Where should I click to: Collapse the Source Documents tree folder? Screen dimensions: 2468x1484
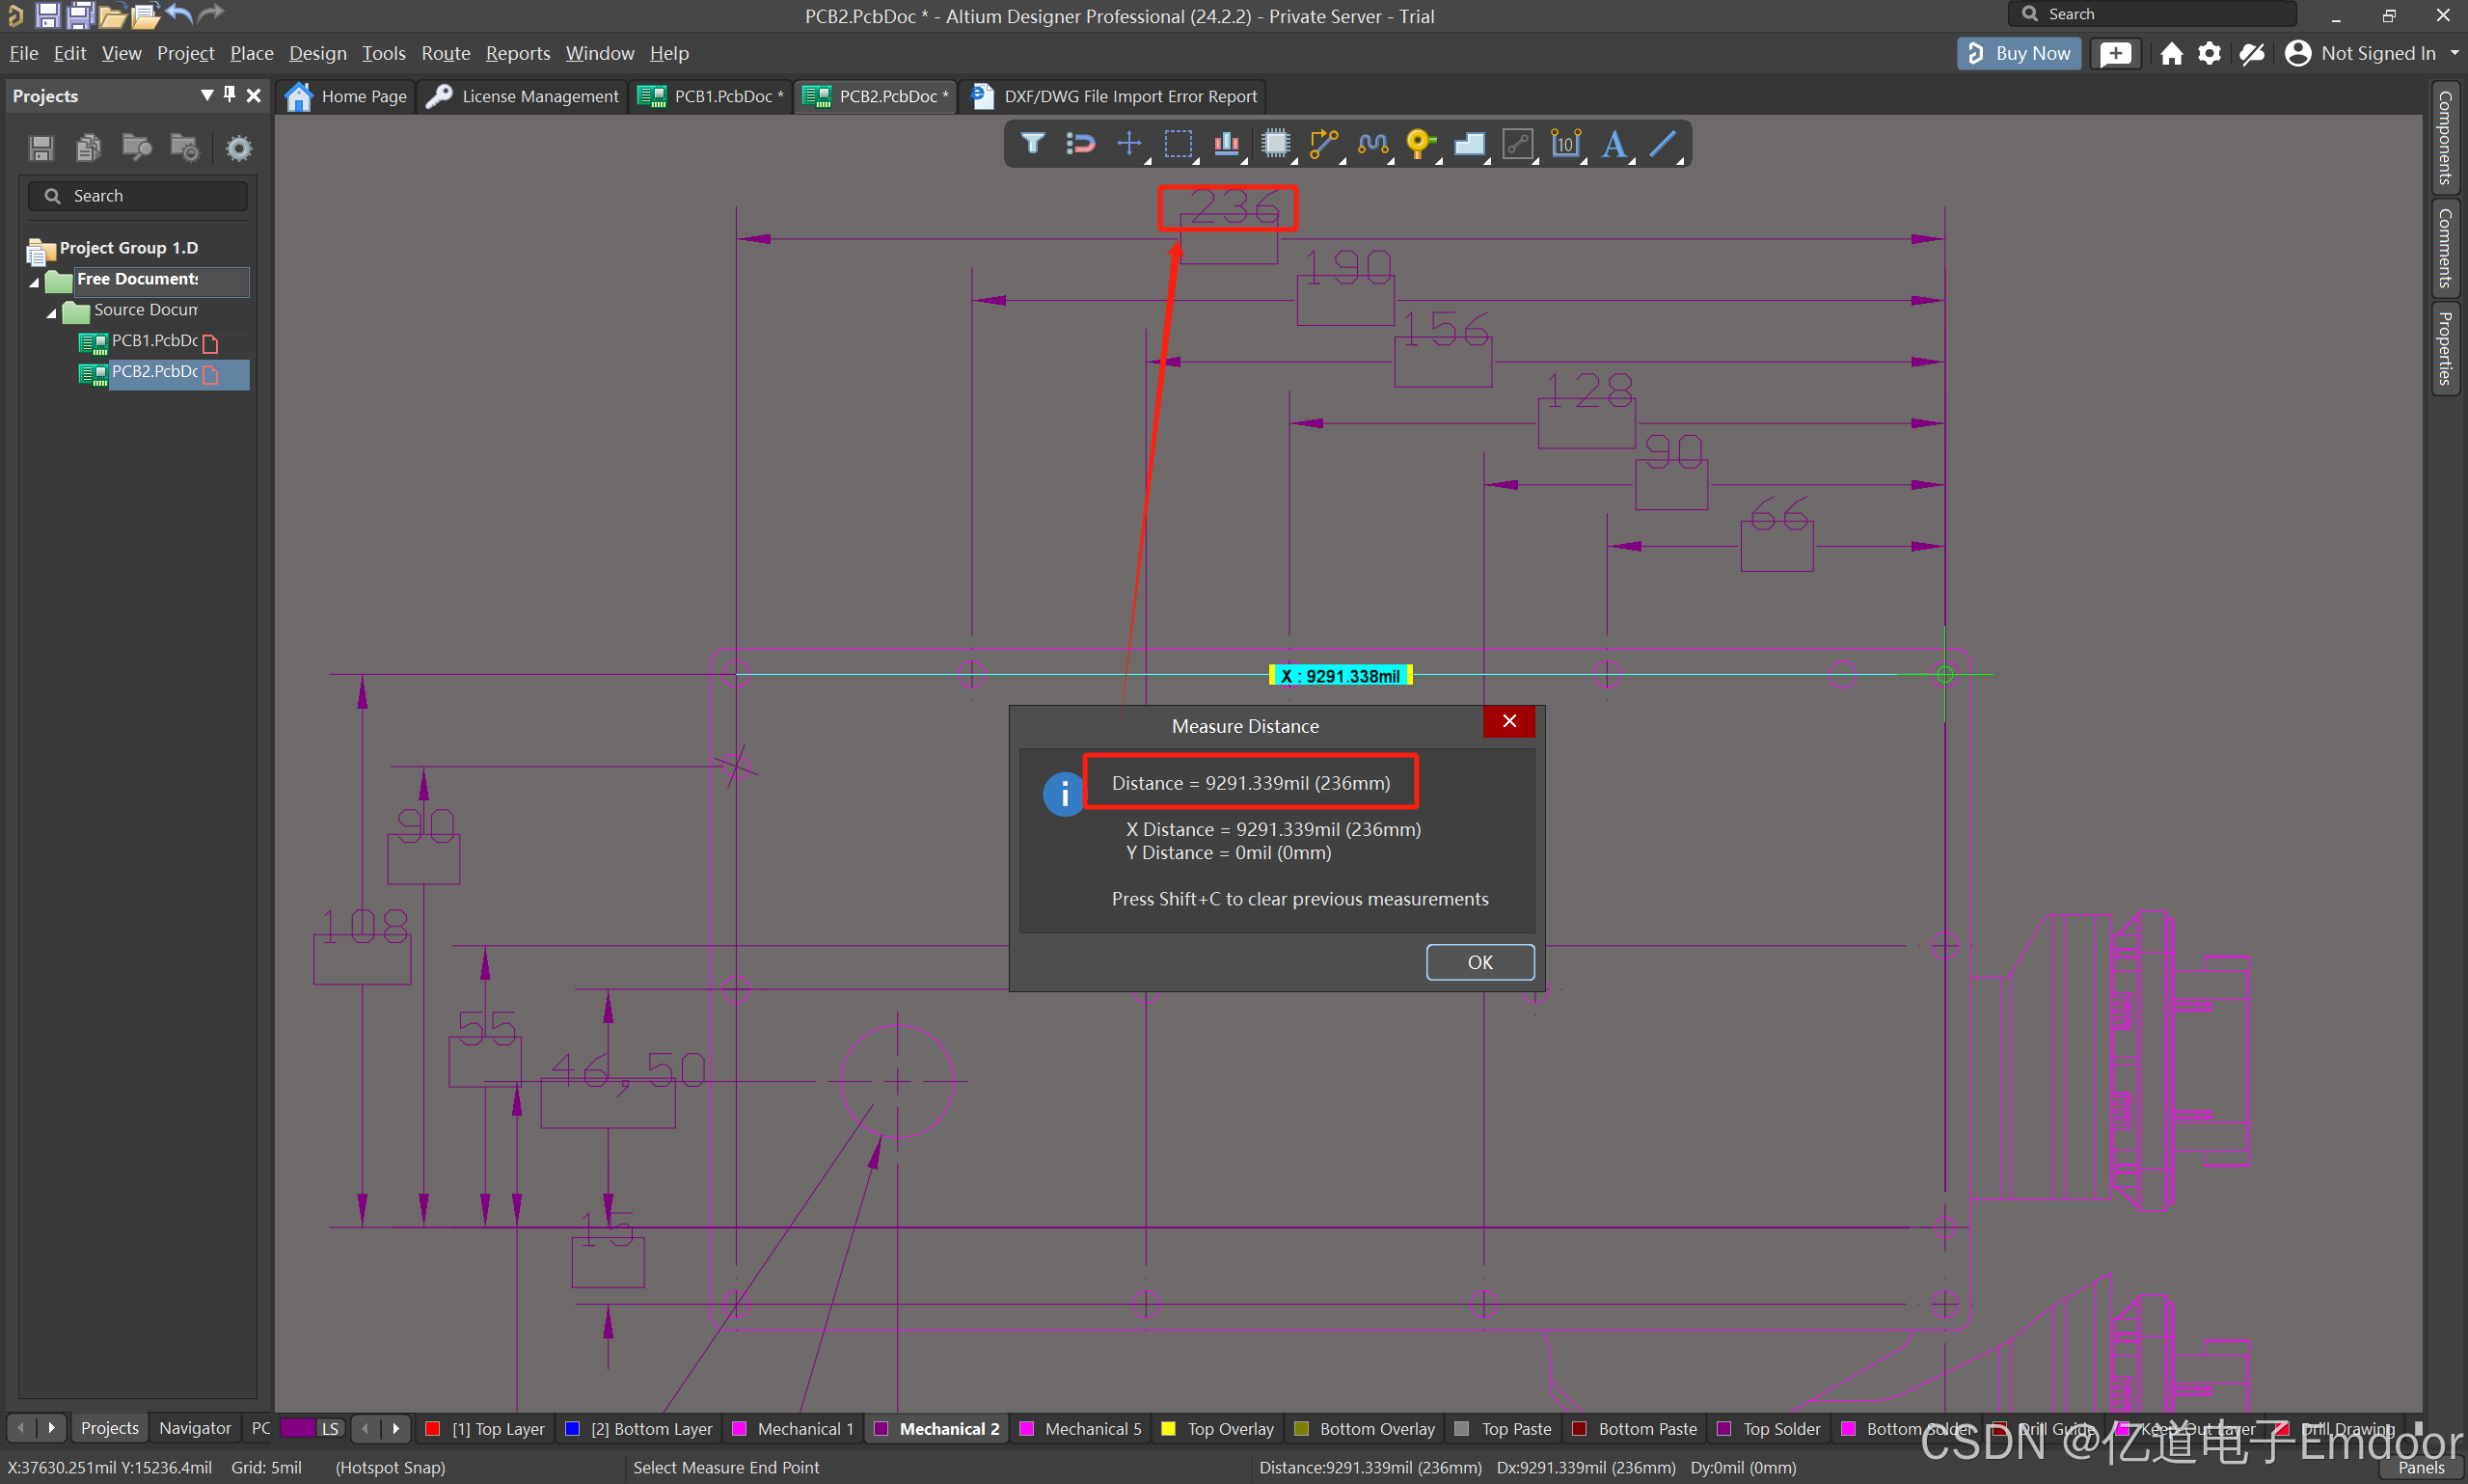click(52, 313)
